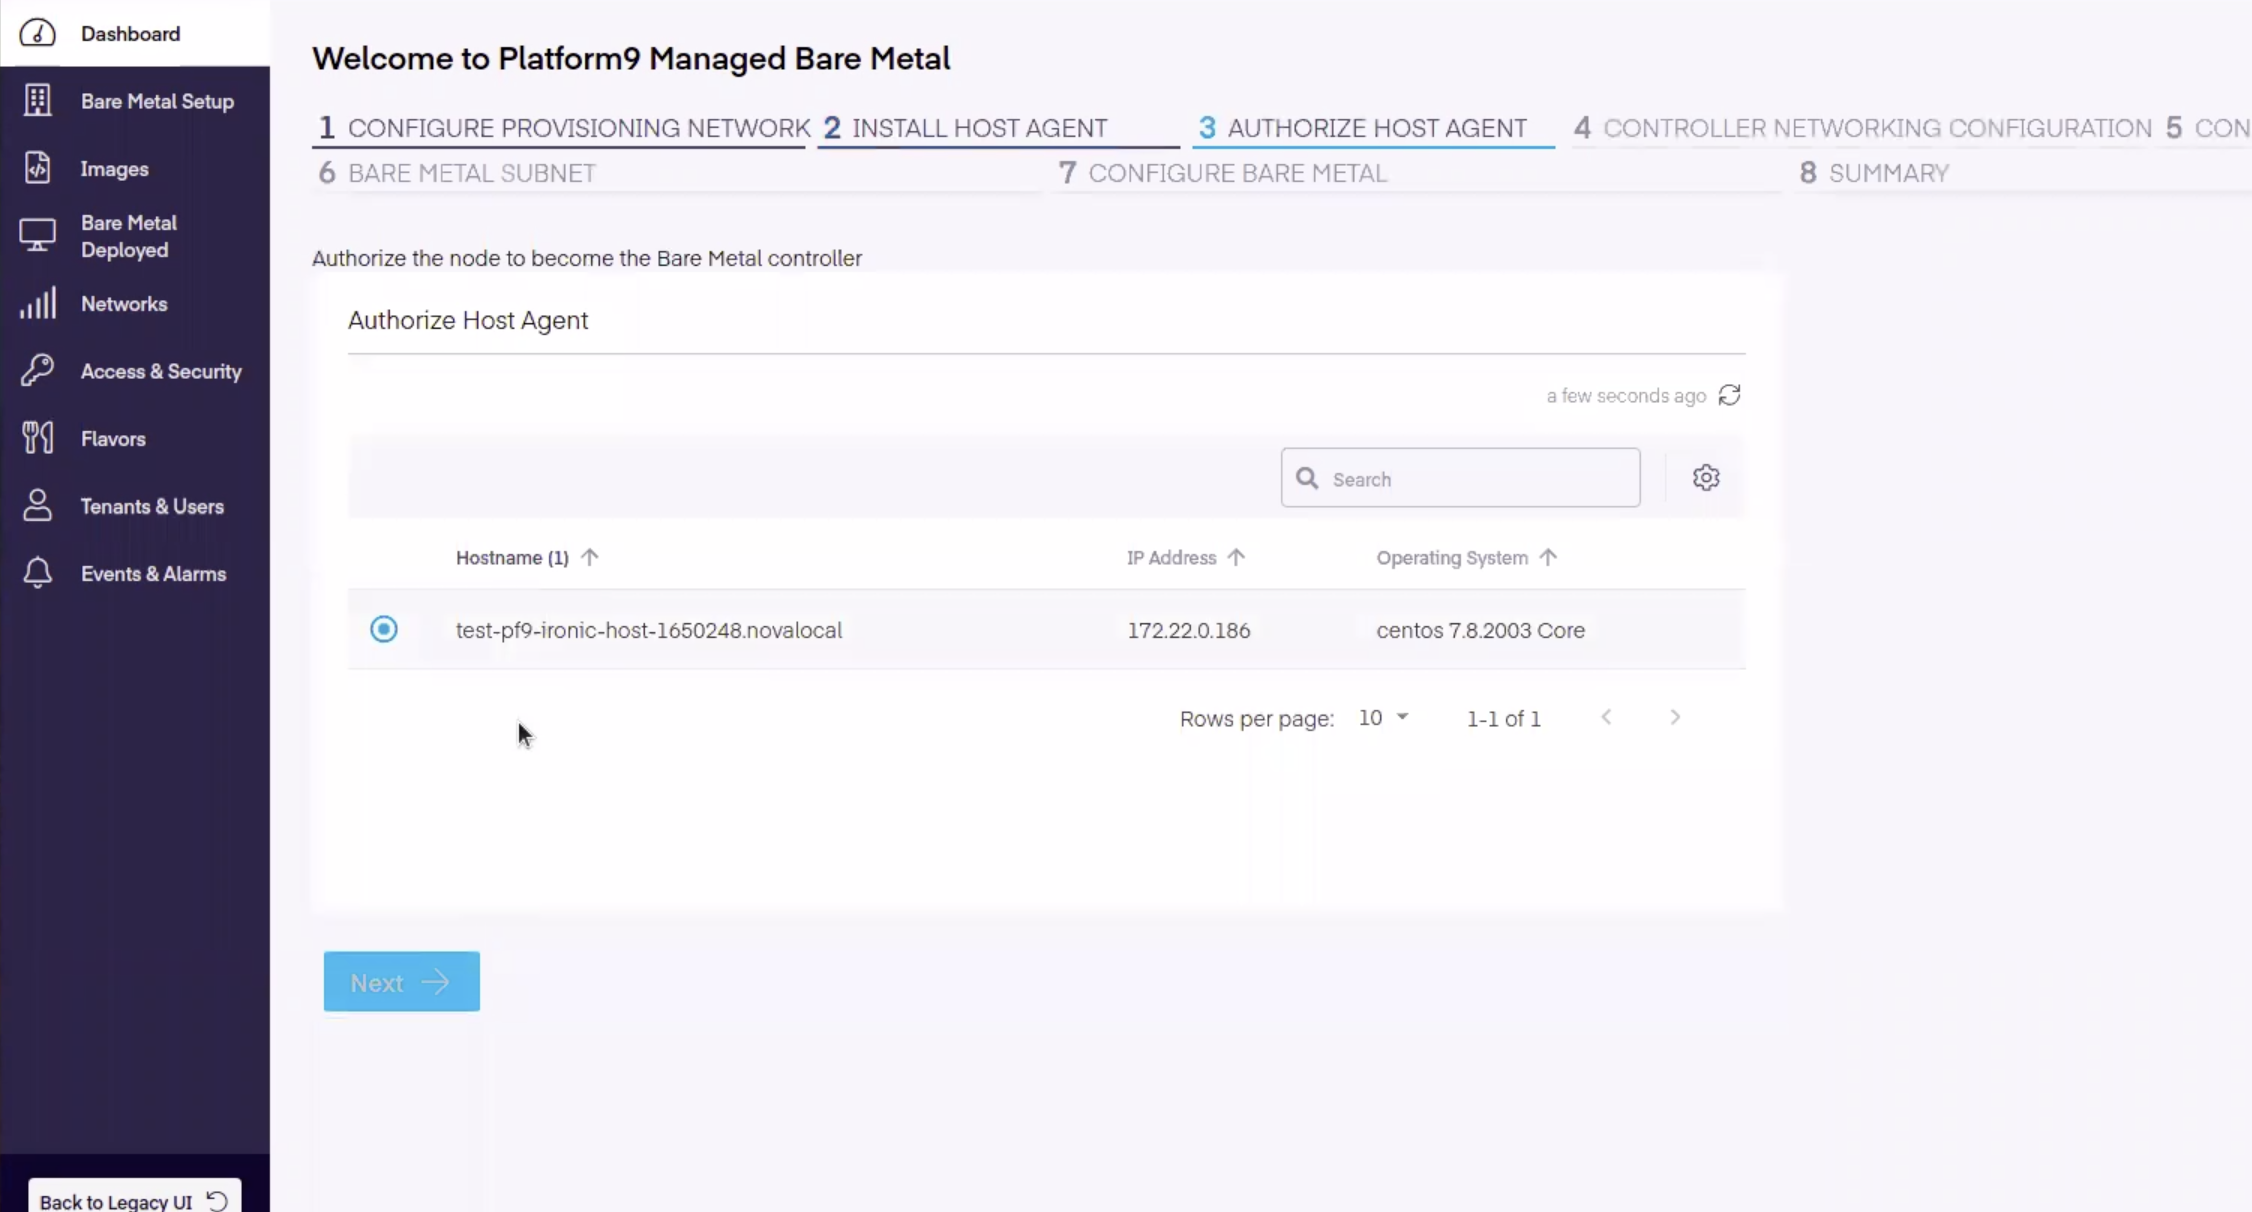2252x1212 pixels.
Task: Switch to Install Host Agent step
Action: point(978,128)
